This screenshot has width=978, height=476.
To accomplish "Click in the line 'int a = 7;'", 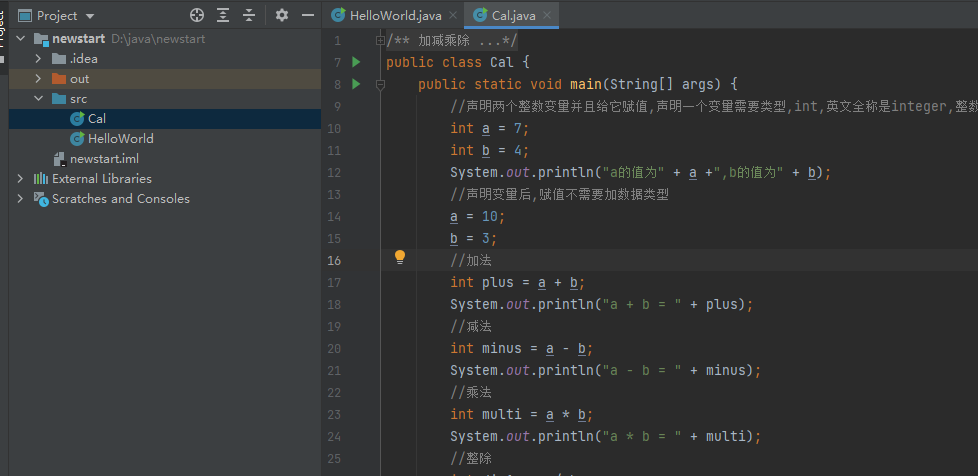I will click(490, 128).
